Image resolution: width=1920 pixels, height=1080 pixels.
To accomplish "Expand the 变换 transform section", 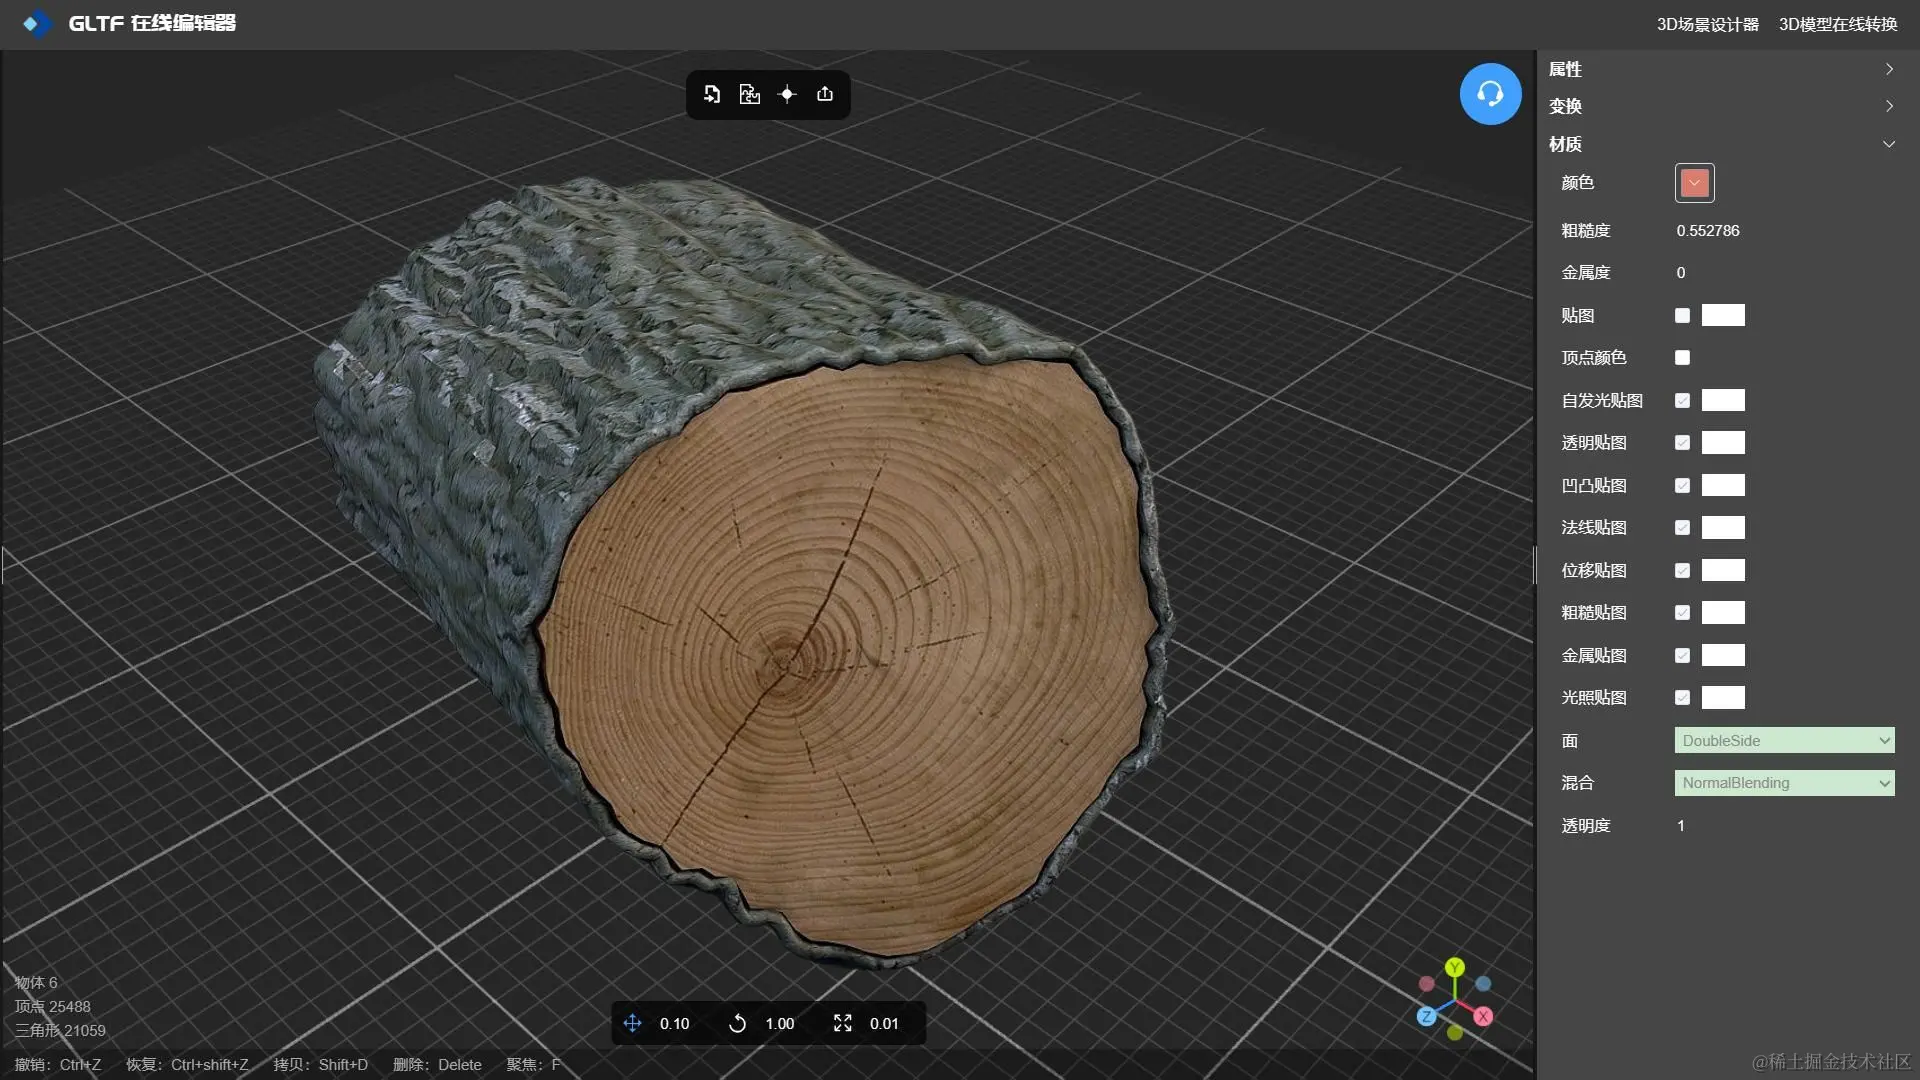I will (x=1720, y=106).
